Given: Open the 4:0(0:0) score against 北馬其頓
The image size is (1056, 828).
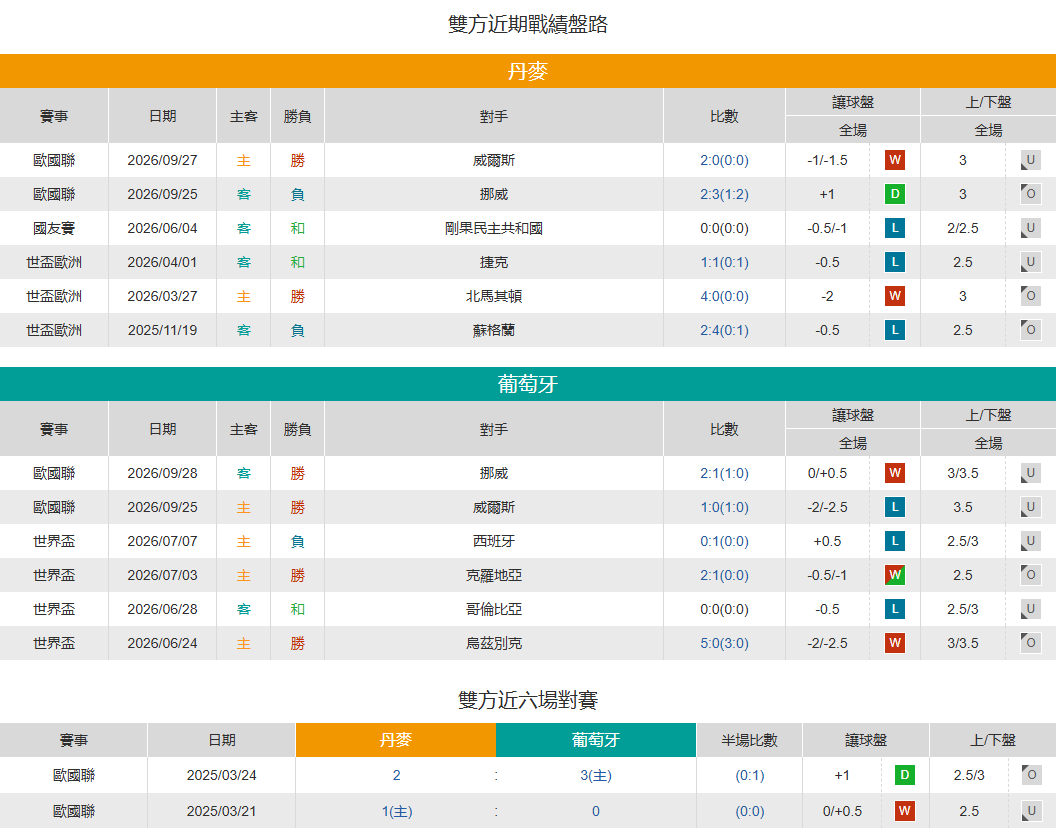Looking at the screenshot, I should [724, 296].
